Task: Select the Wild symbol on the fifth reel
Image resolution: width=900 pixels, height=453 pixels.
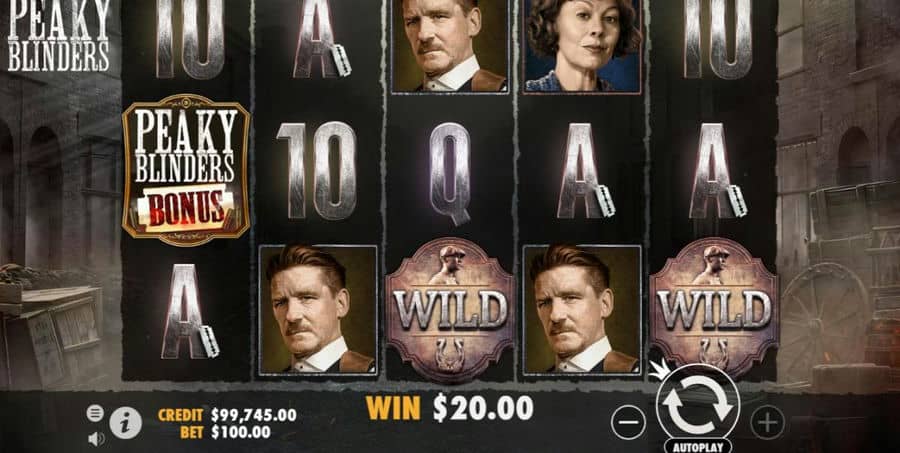Action: [x=714, y=310]
